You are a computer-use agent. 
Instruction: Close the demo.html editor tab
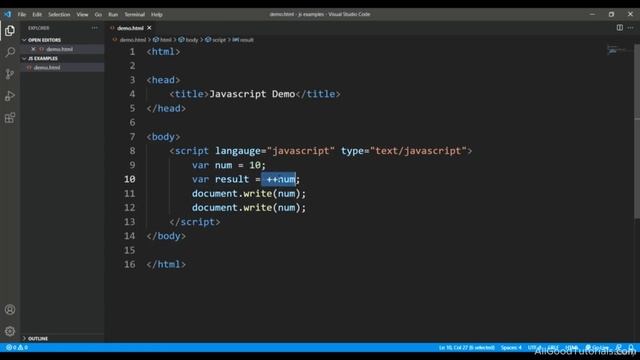coord(149,28)
